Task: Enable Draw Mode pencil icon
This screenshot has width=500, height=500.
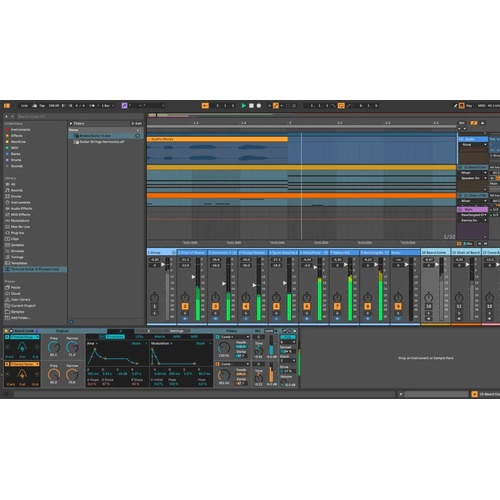Action: point(455,106)
